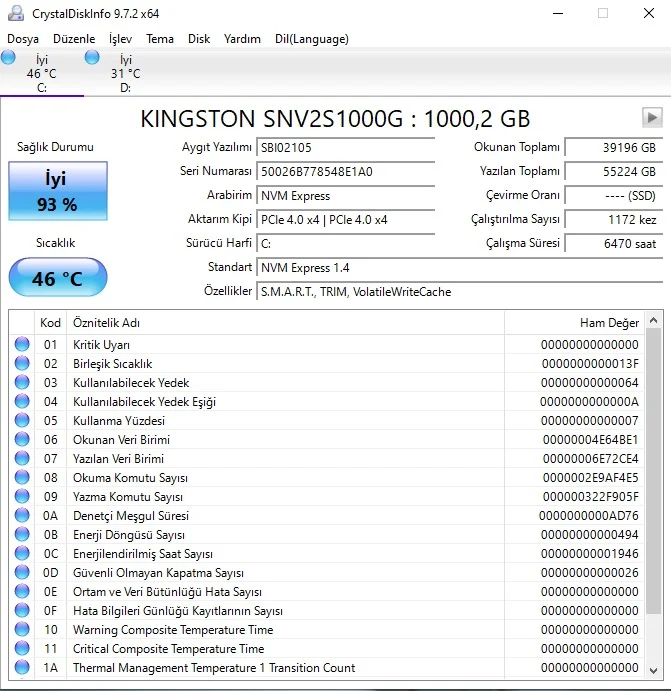
Task: Select the D: drive status orb
Action: pos(92,59)
